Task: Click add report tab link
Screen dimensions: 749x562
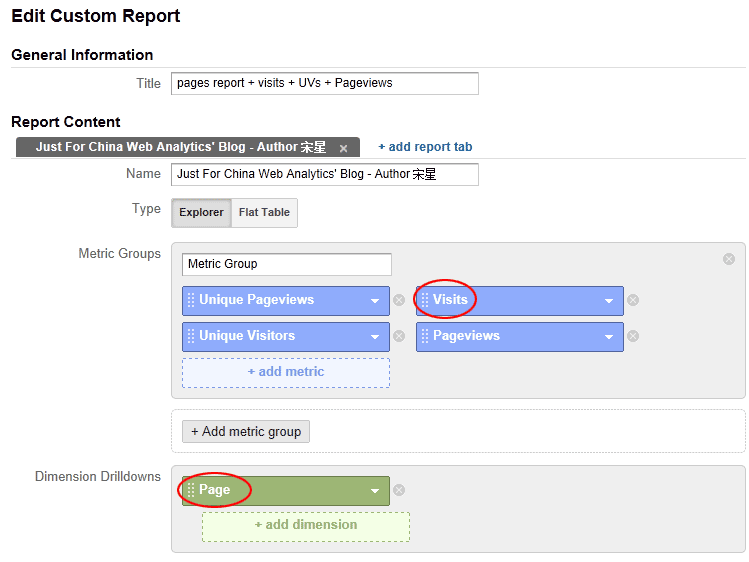Action: (425, 147)
